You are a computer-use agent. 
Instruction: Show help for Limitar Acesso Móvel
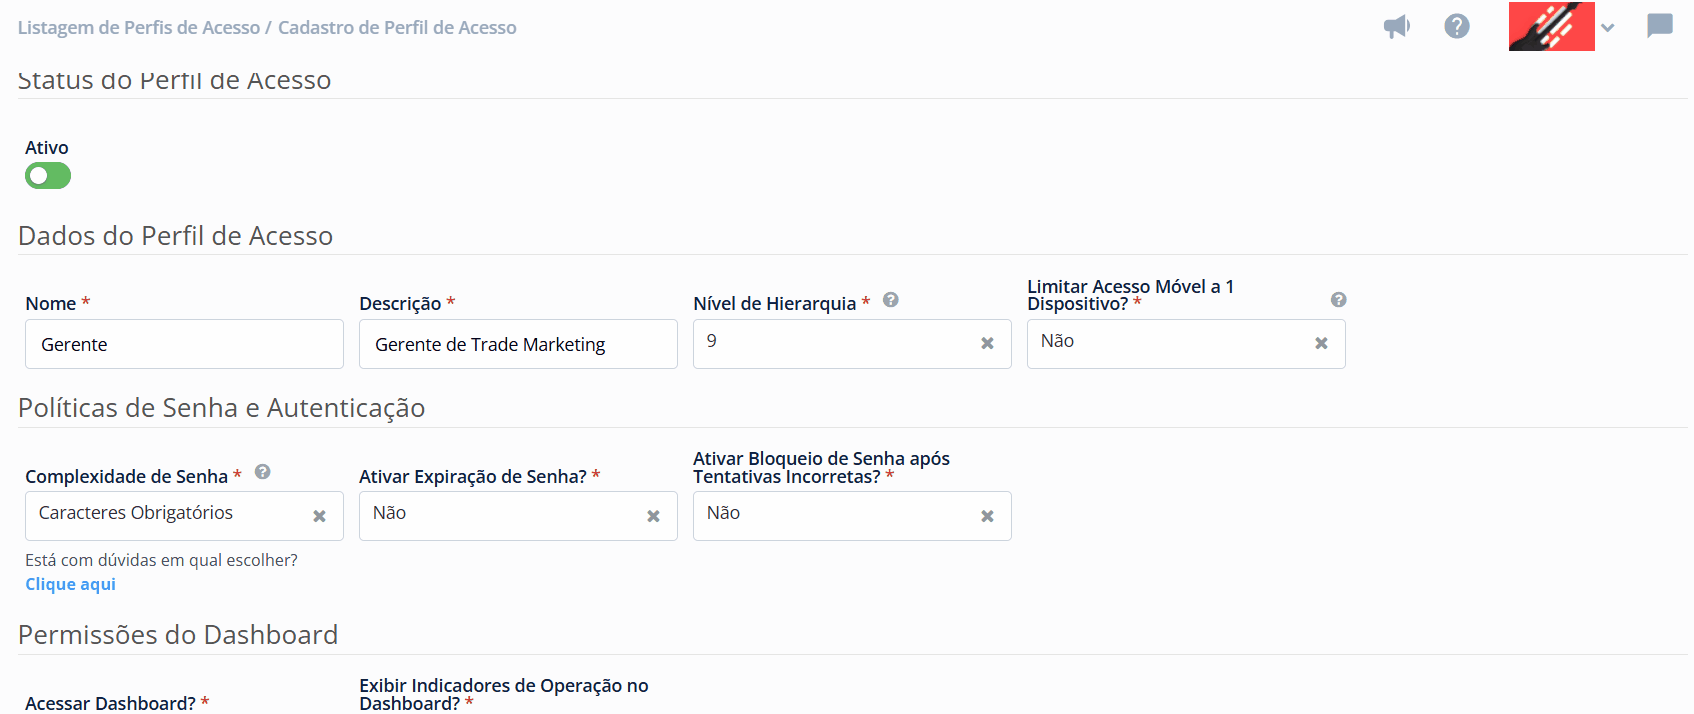(1338, 300)
